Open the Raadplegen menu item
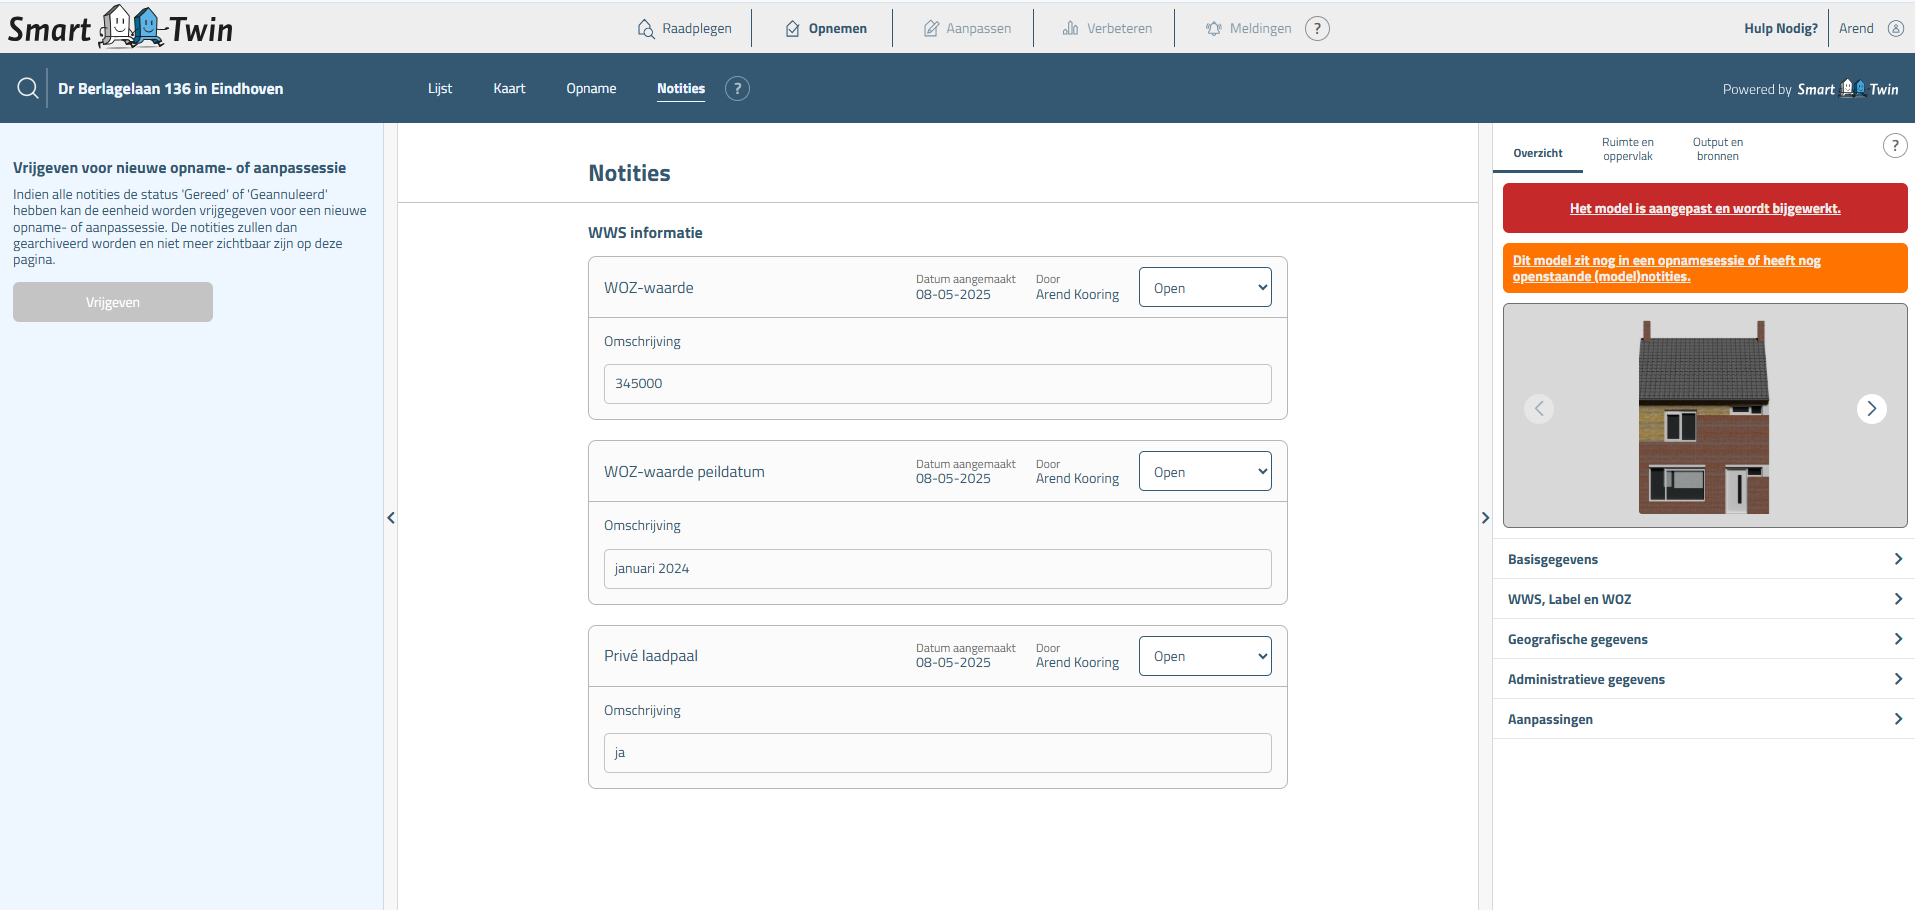Viewport: 1915px width, 910px height. pos(685,28)
